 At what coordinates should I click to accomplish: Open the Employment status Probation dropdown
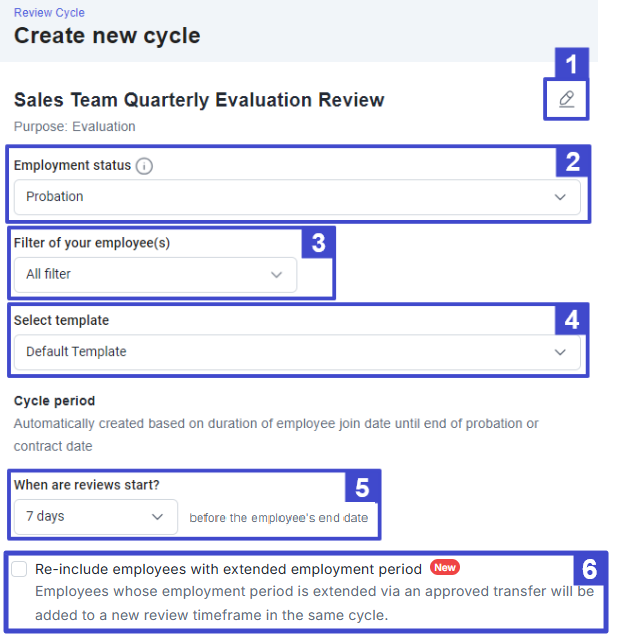297,197
